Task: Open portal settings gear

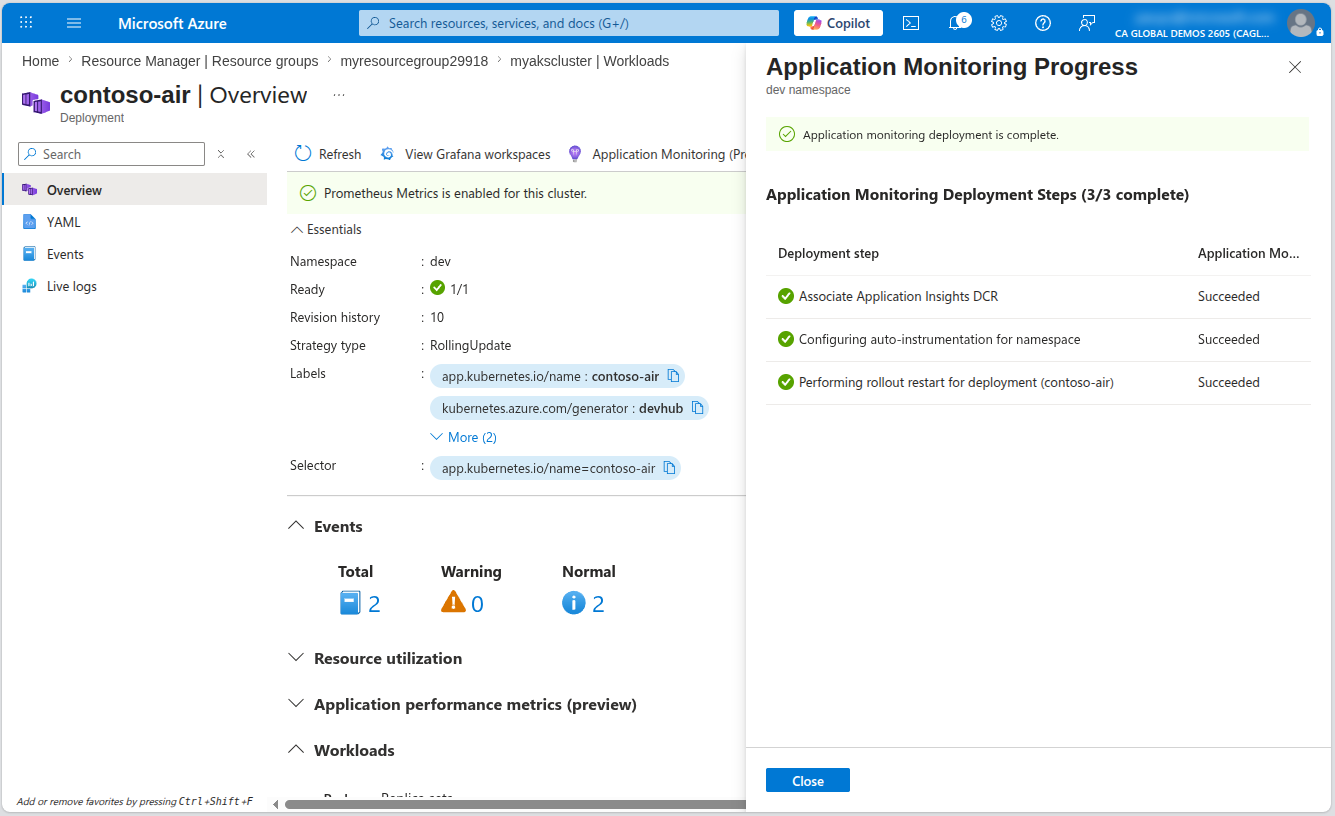Action: click(x=999, y=23)
